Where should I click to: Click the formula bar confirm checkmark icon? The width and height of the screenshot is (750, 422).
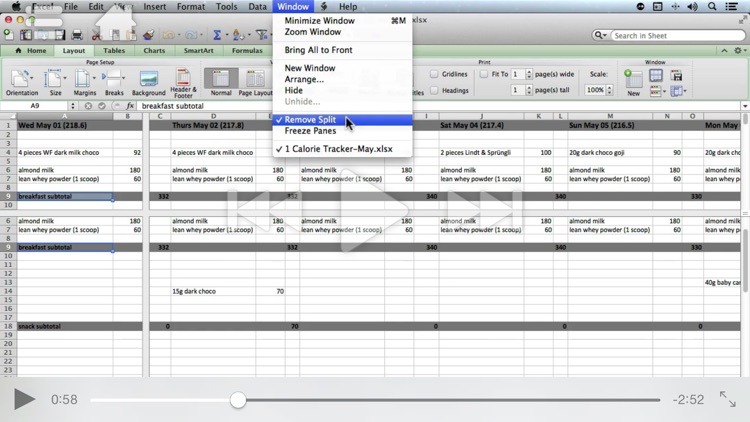(x=102, y=106)
